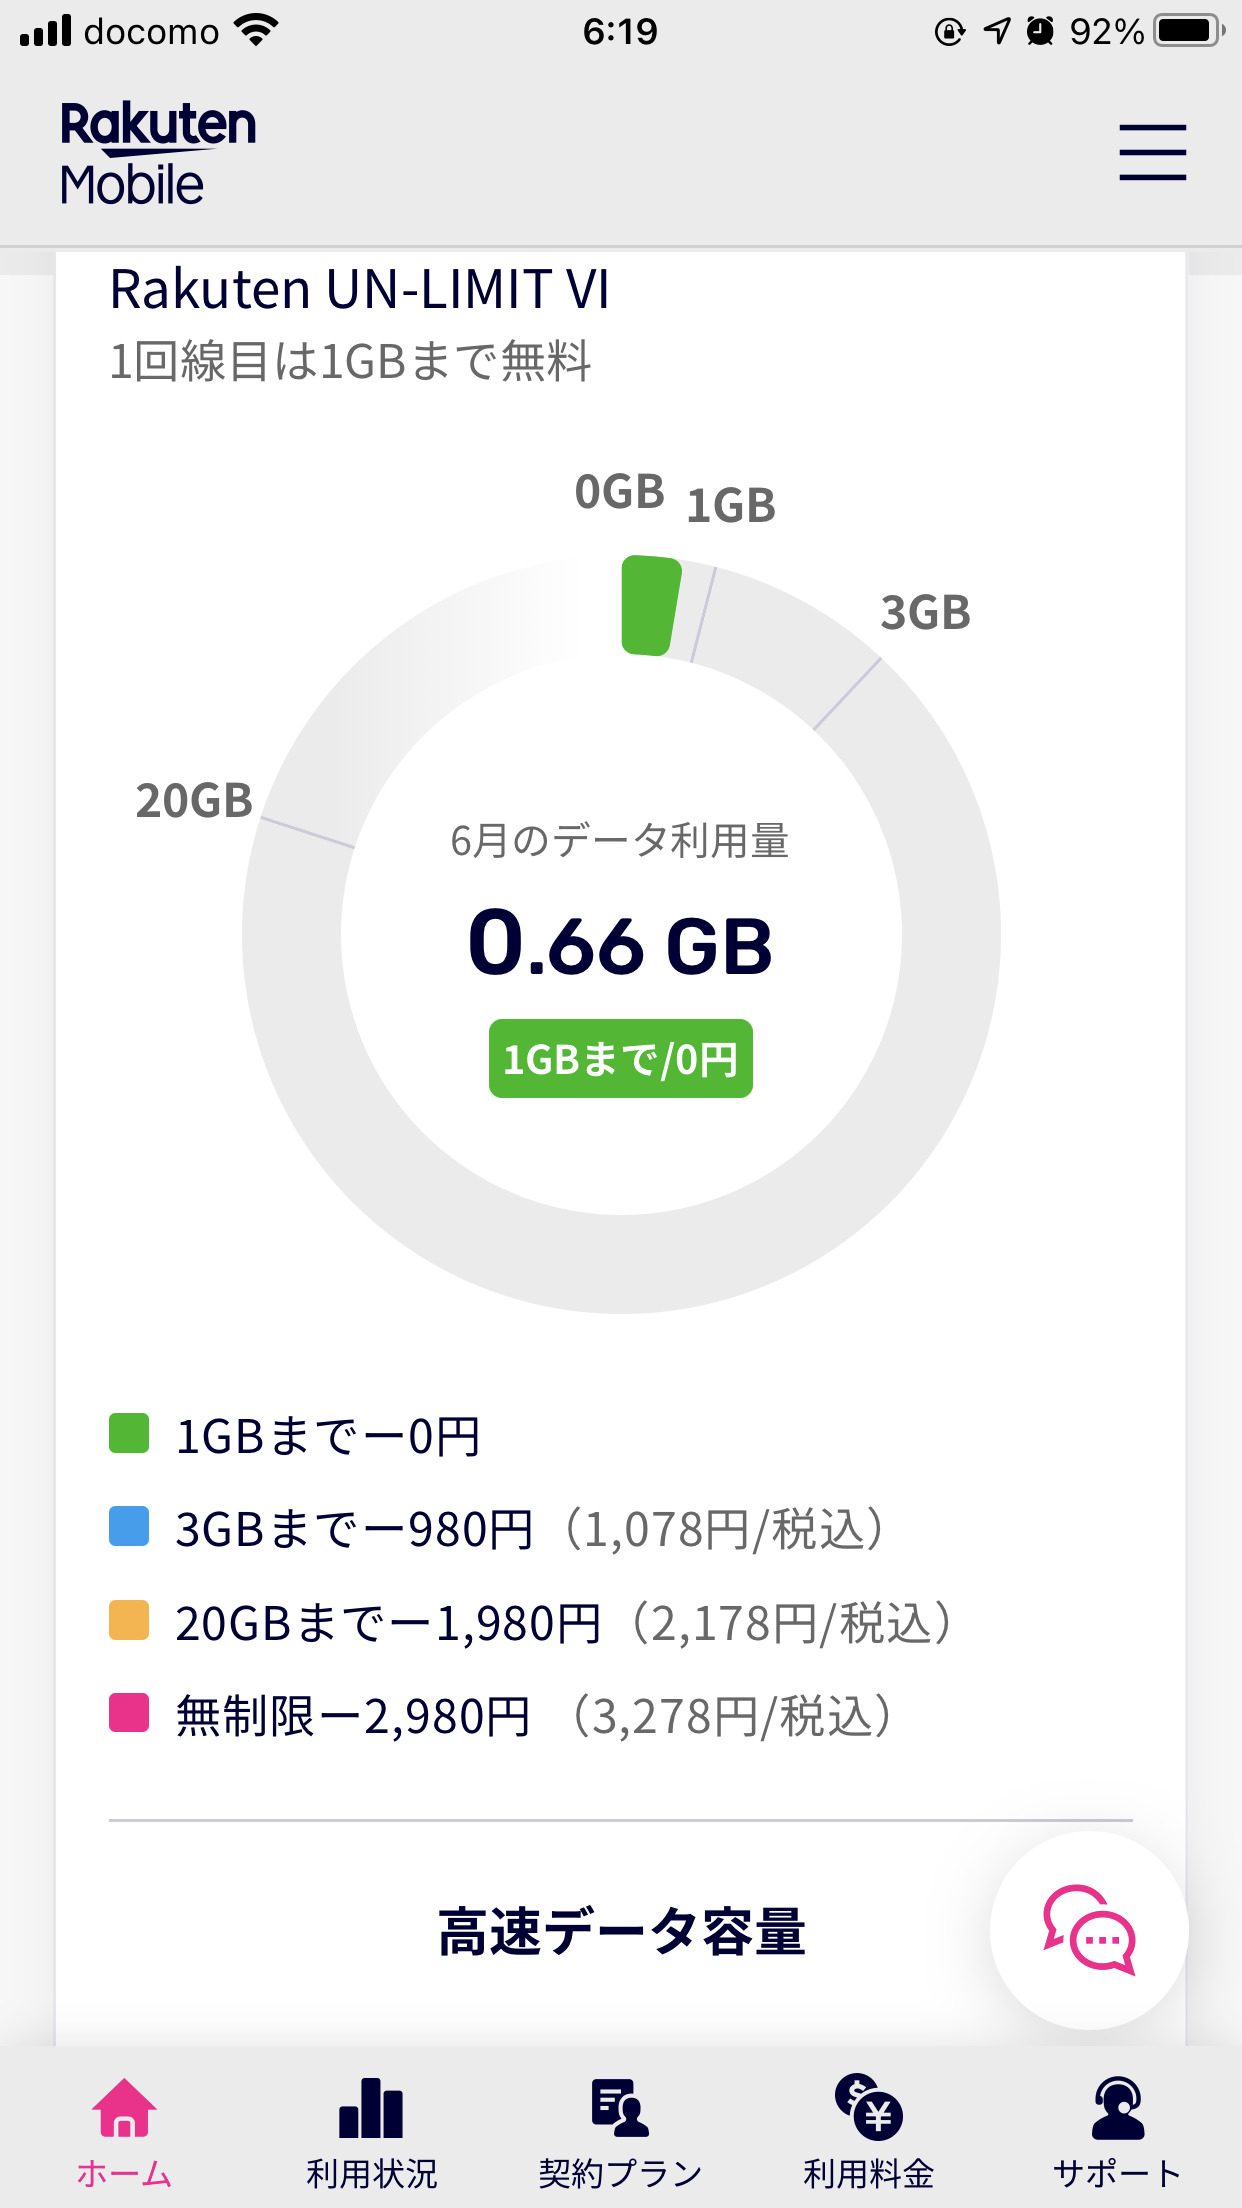1242x2208 pixels.
Task: Tap the 0.66 GB usage figure
Action: pyautogui.click(x=620, y=944)
